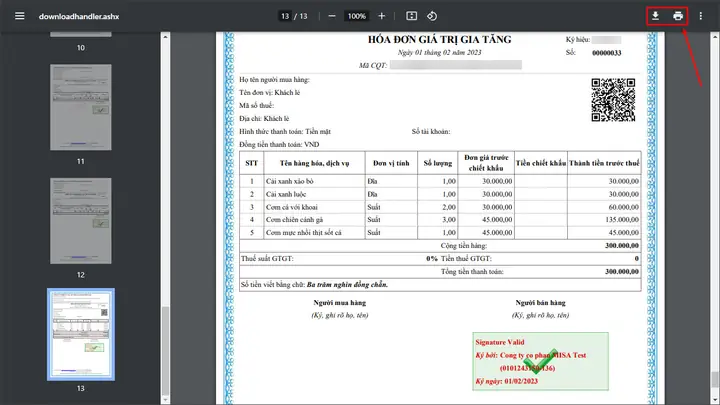Click the 'Cộng tiền hàng' label
The width and height of the screenshot is (720, 405).
pyautogui.click(x=464, y=246)
